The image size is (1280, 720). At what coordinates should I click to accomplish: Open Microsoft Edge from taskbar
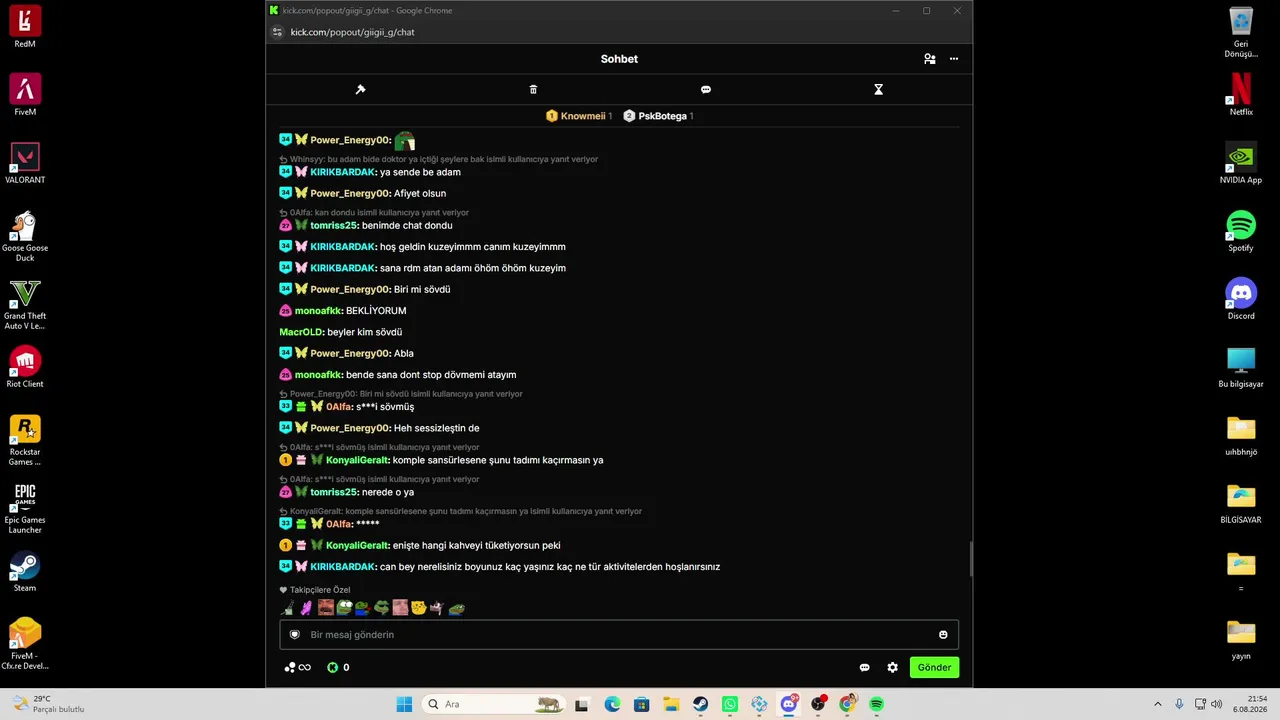point(612,704)
